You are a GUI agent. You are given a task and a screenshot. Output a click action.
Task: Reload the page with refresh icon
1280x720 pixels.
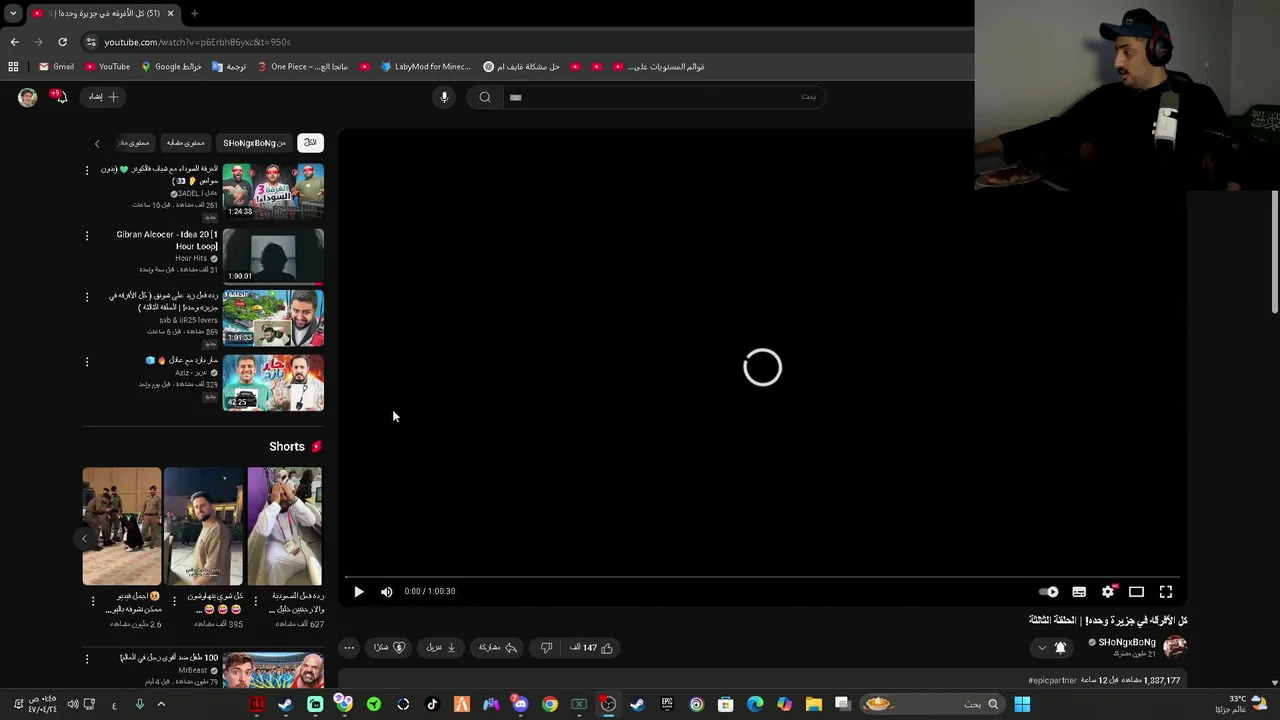[x=62, y=42]
